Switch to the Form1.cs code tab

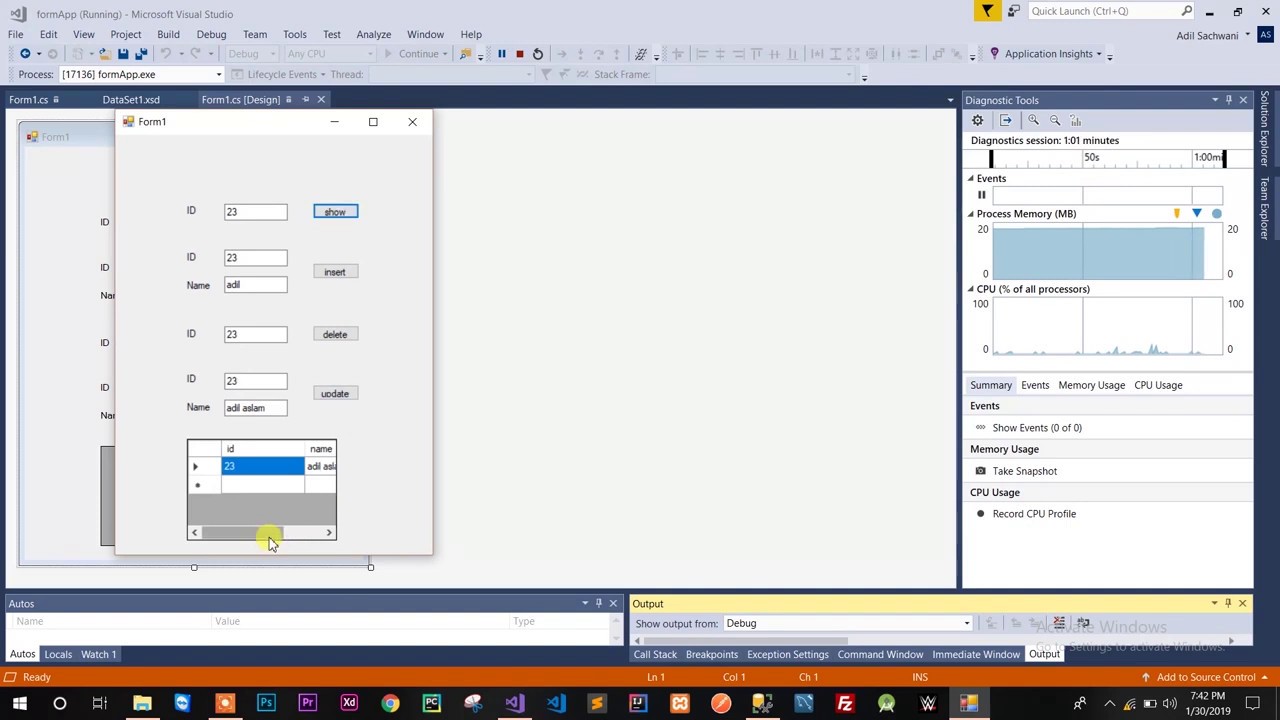pyautogui.click(x=29, y=100)
